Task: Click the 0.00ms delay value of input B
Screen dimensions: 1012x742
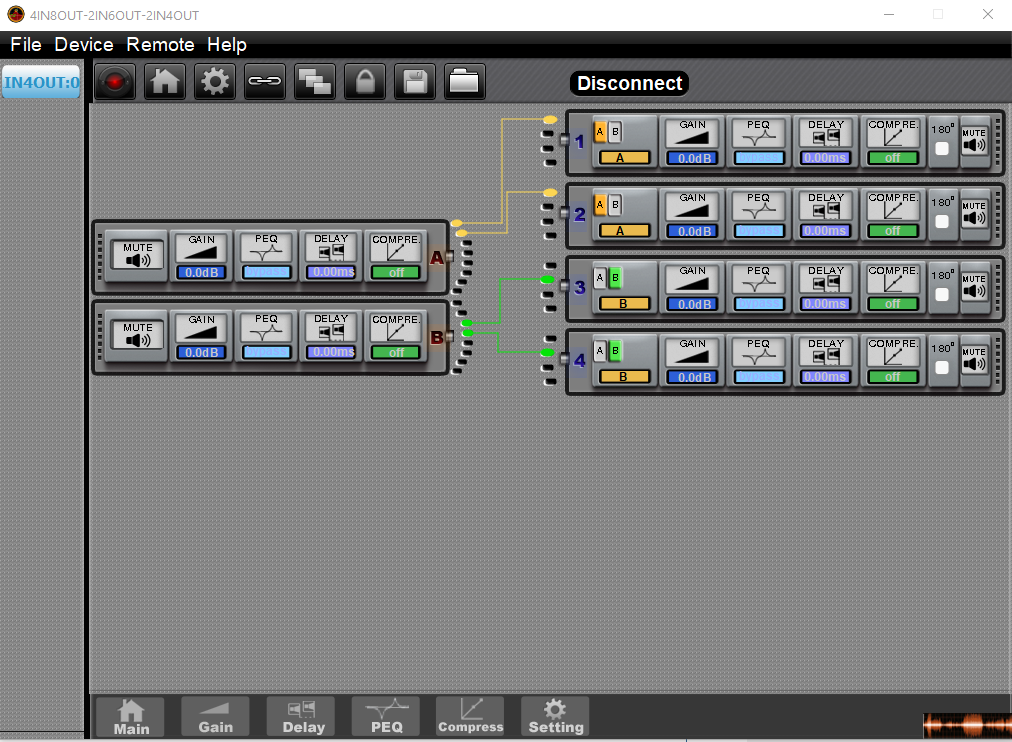Action: tap(331, 352)
